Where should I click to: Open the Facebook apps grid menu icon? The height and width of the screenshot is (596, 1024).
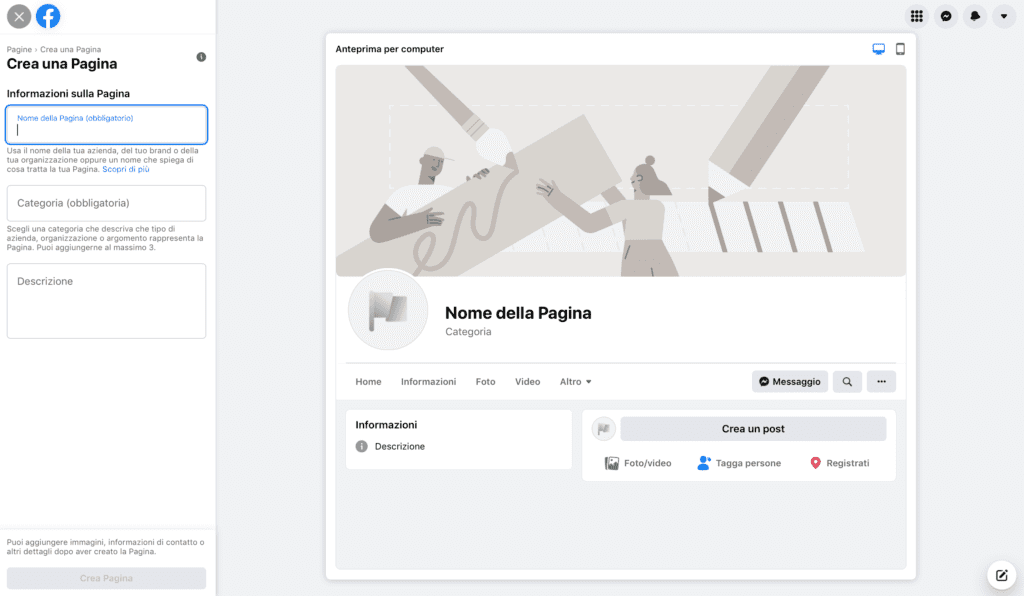coord(916,16)
